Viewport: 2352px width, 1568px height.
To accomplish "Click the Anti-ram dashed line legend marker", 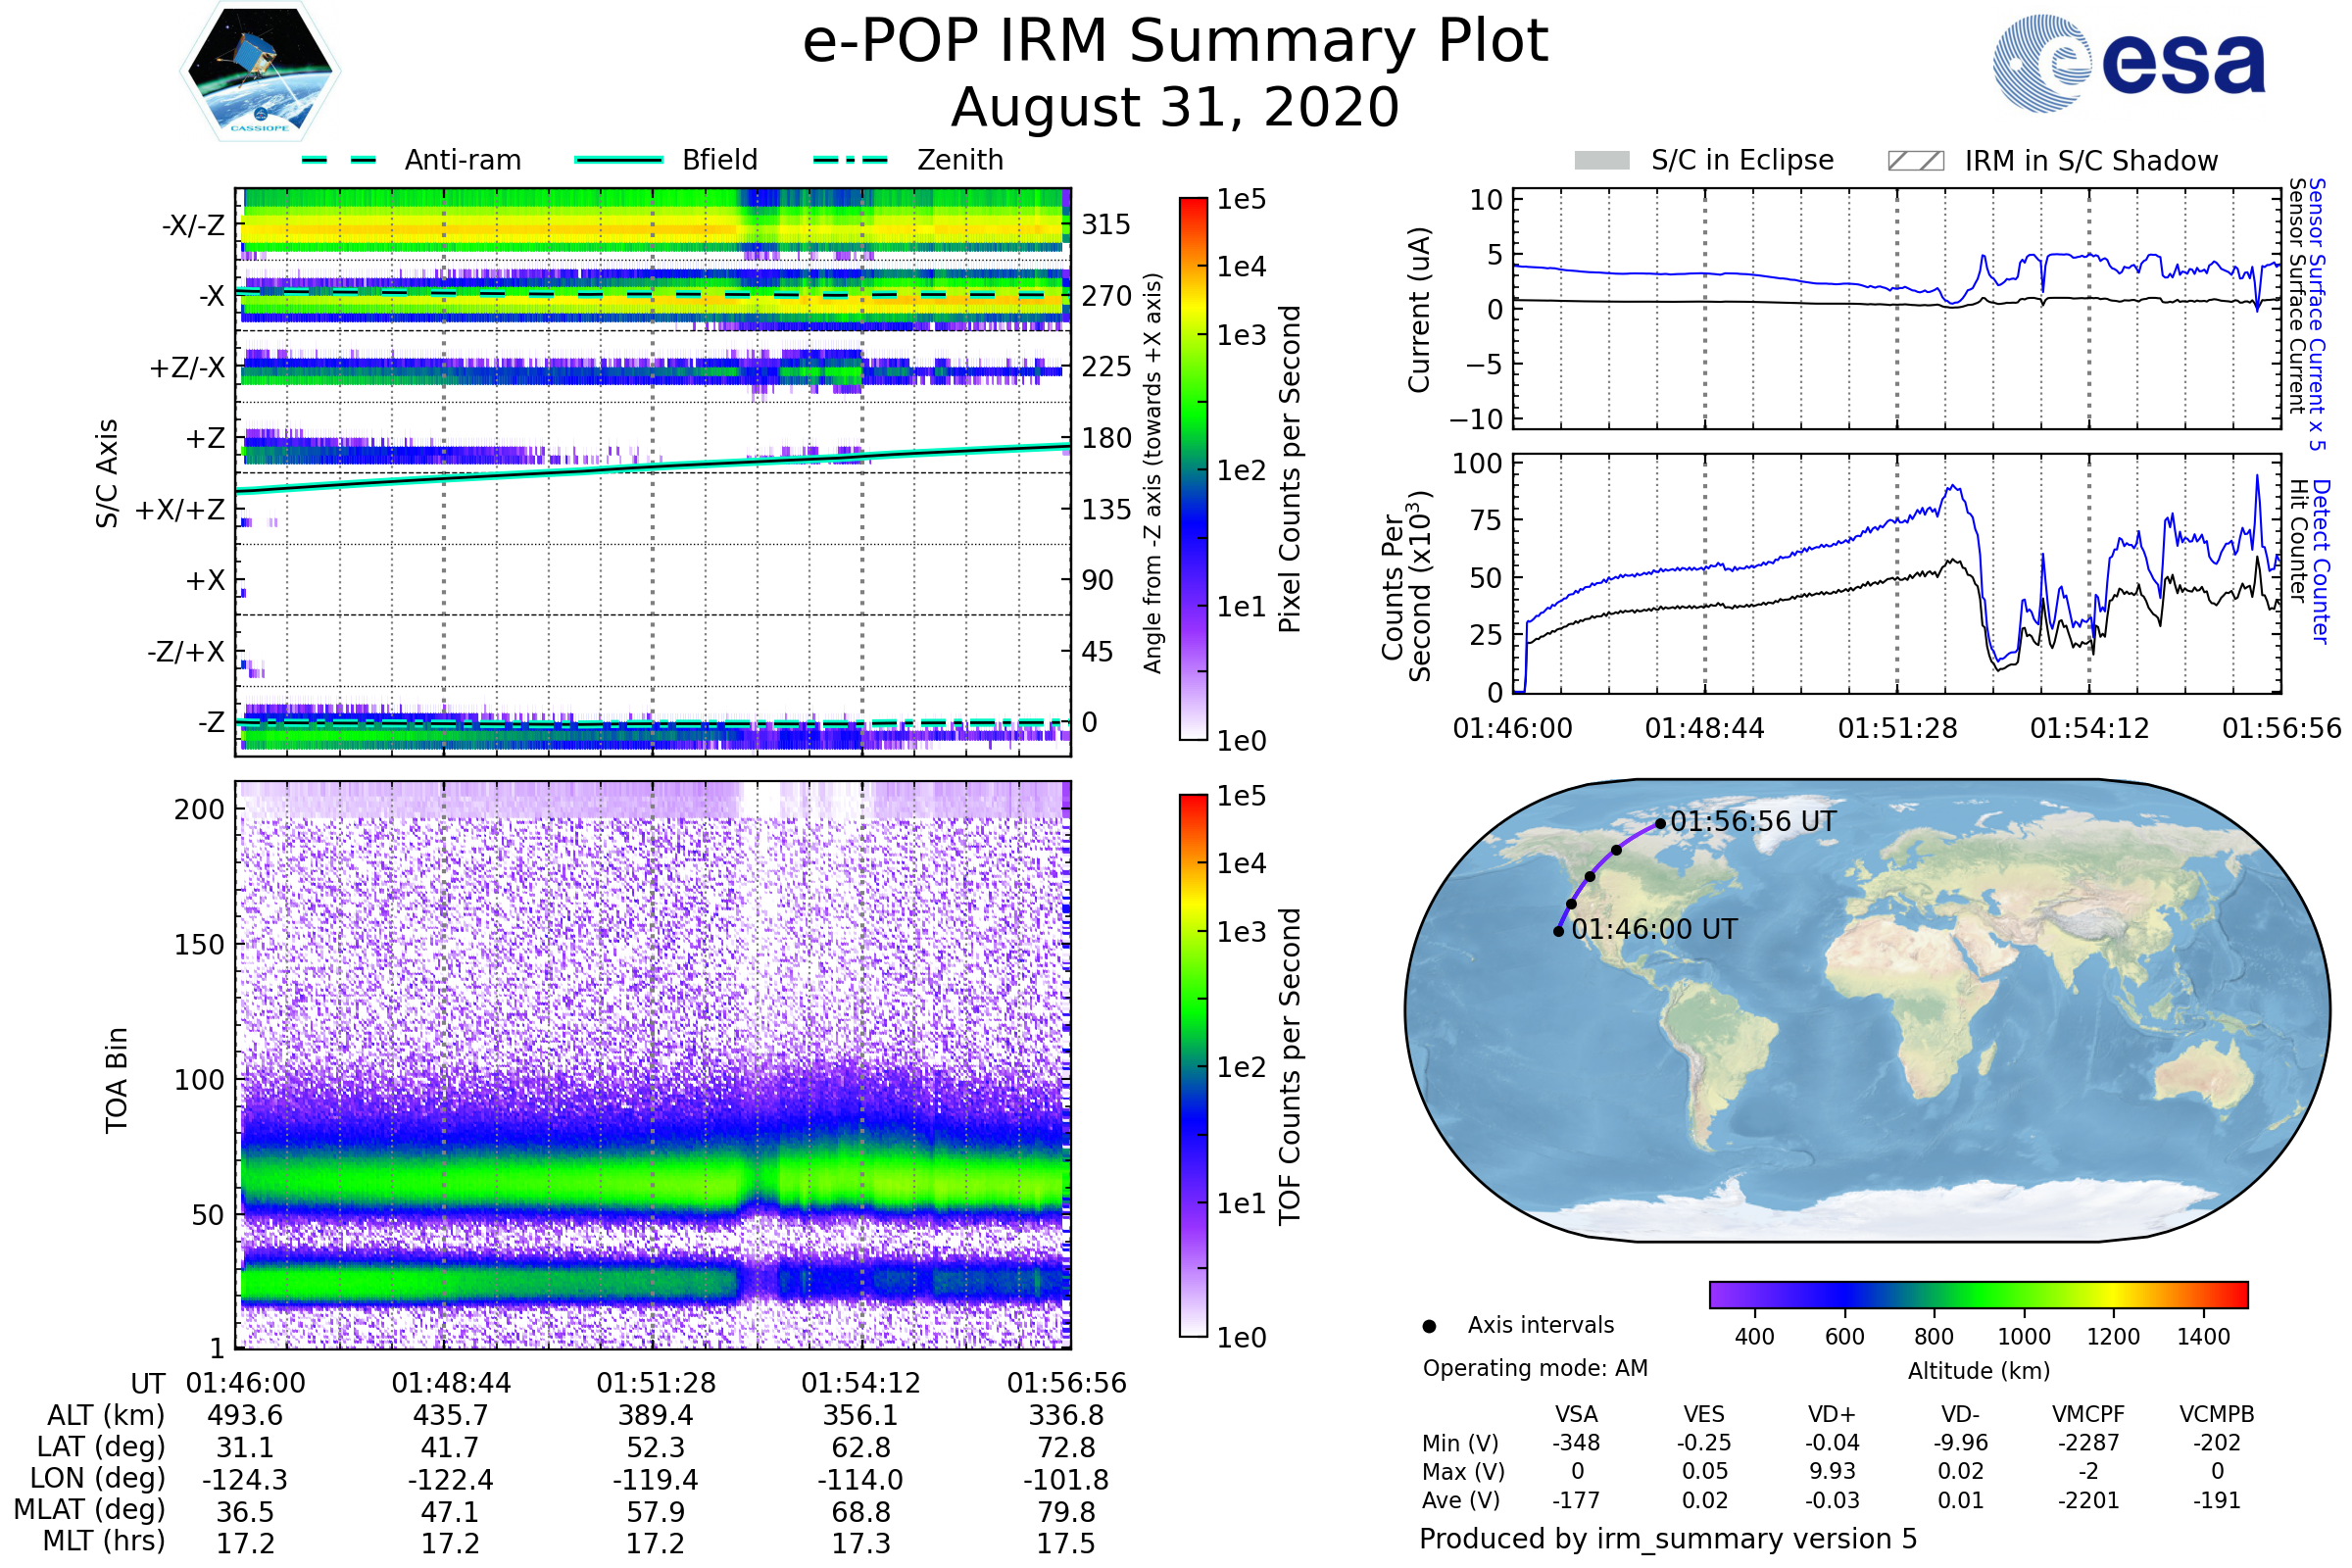I will (339, 160).
